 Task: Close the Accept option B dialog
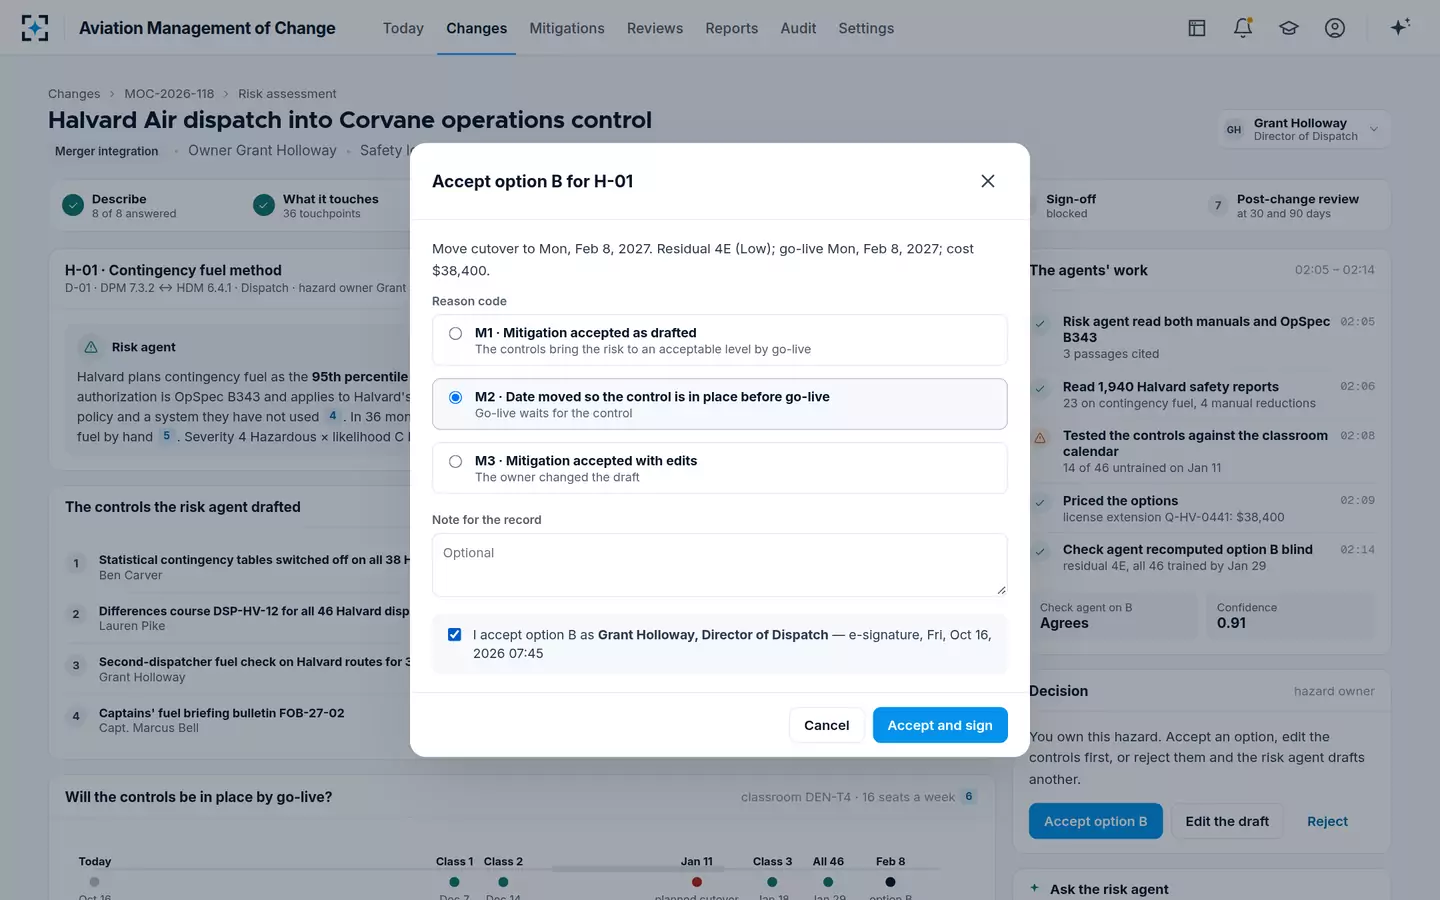coord(988,181)
